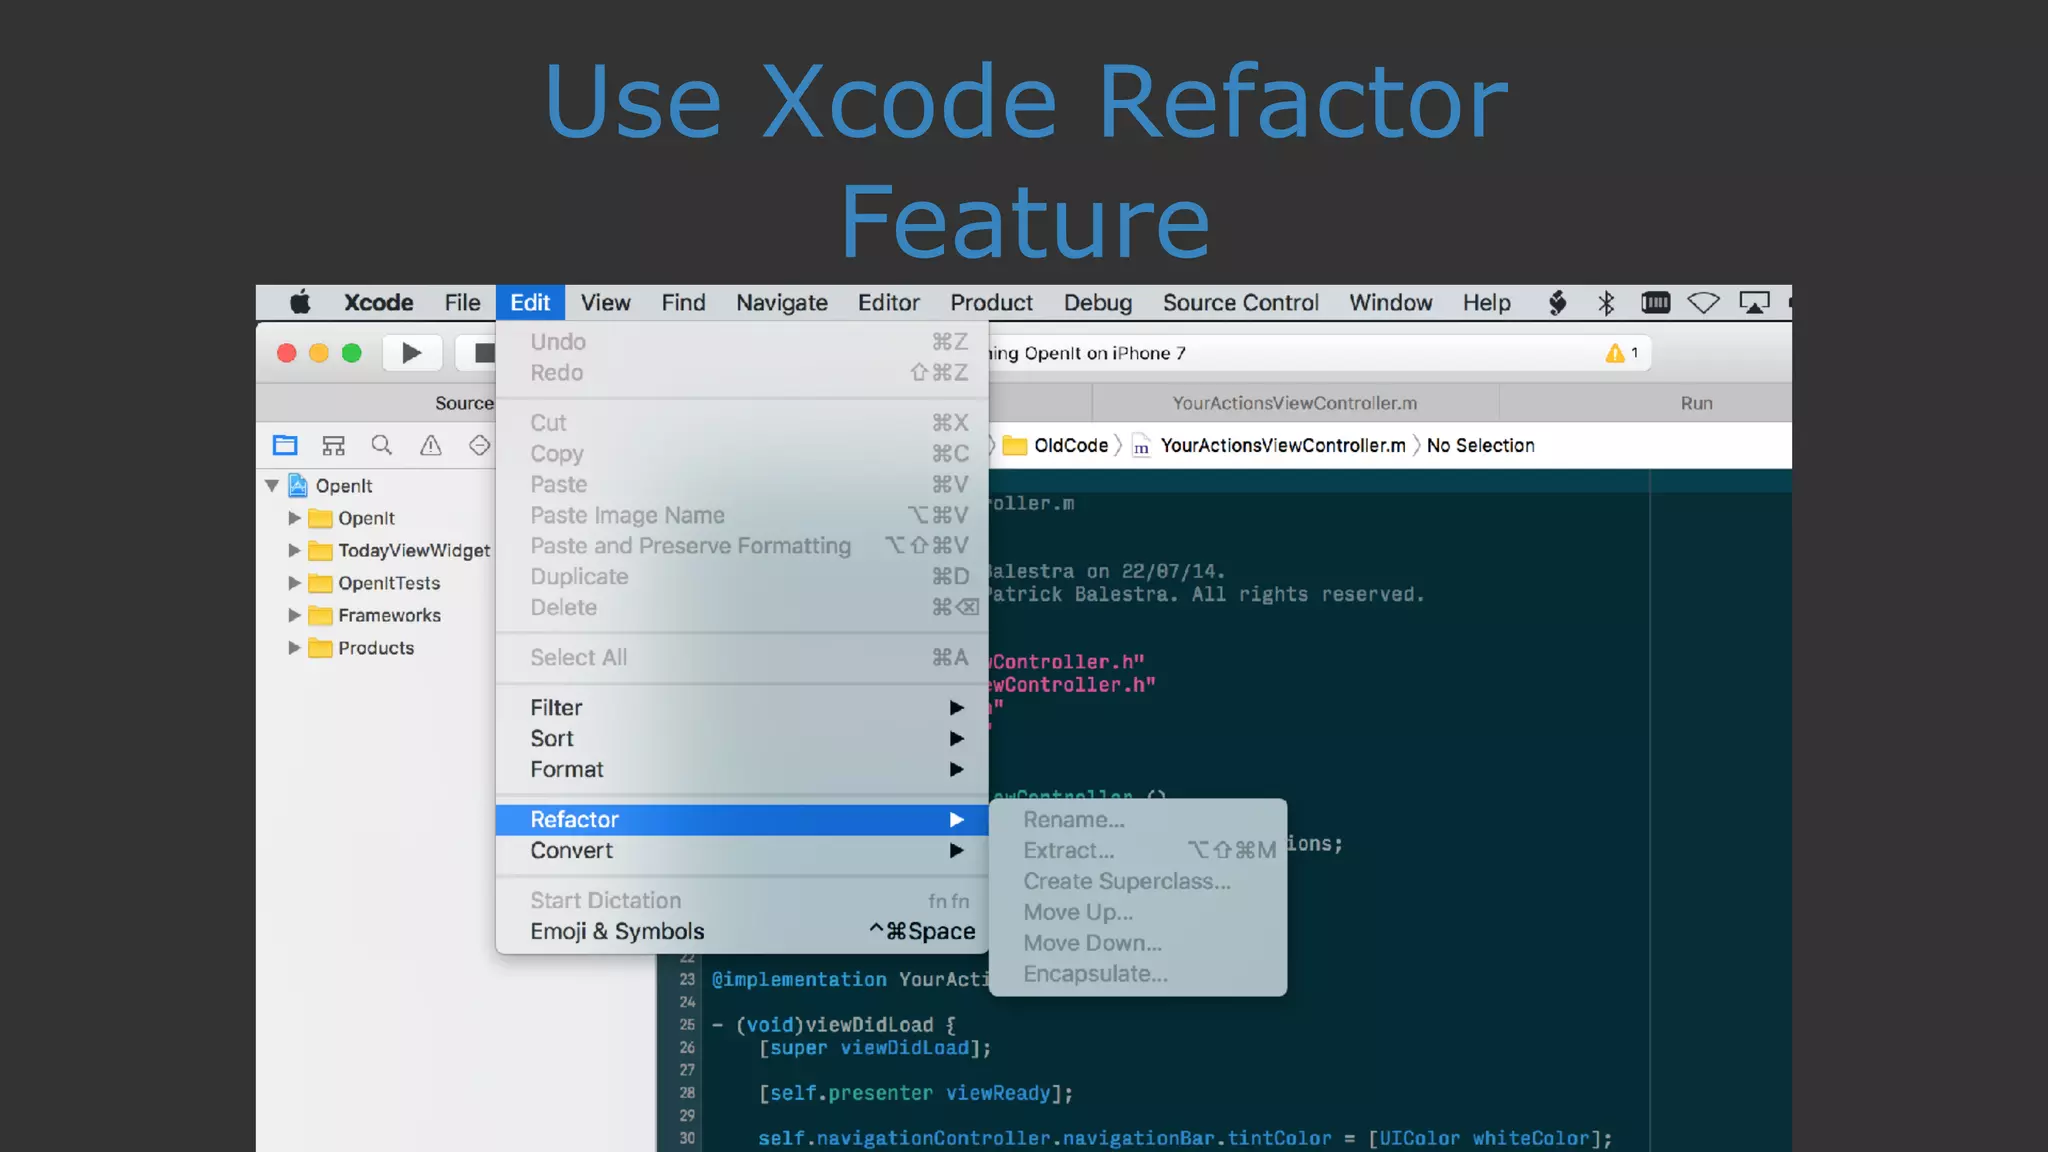Collapse the OpenIt project root
Screen dimensions: 2048x1152
(x=272, y=486)
